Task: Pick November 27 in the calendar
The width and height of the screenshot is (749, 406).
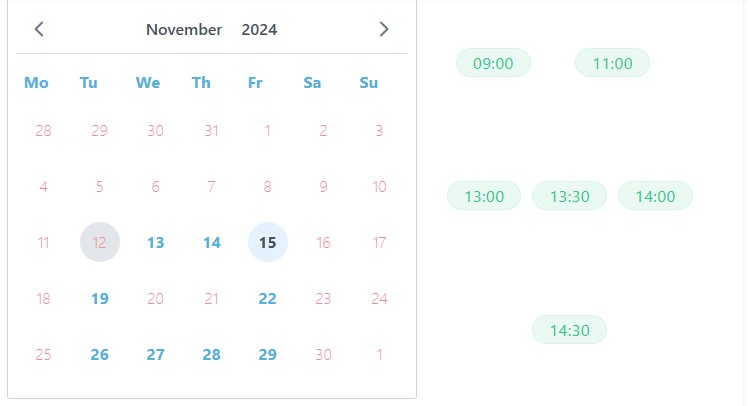Action: [155, 354]
